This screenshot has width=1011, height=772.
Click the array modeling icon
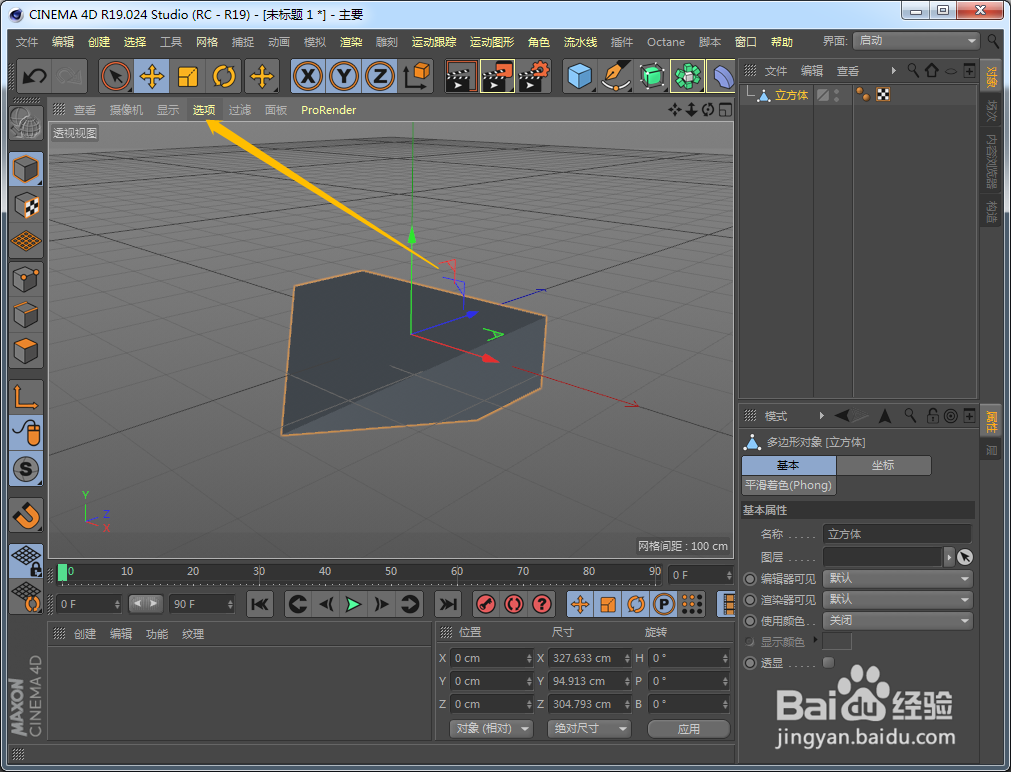(x=687, y=77)
